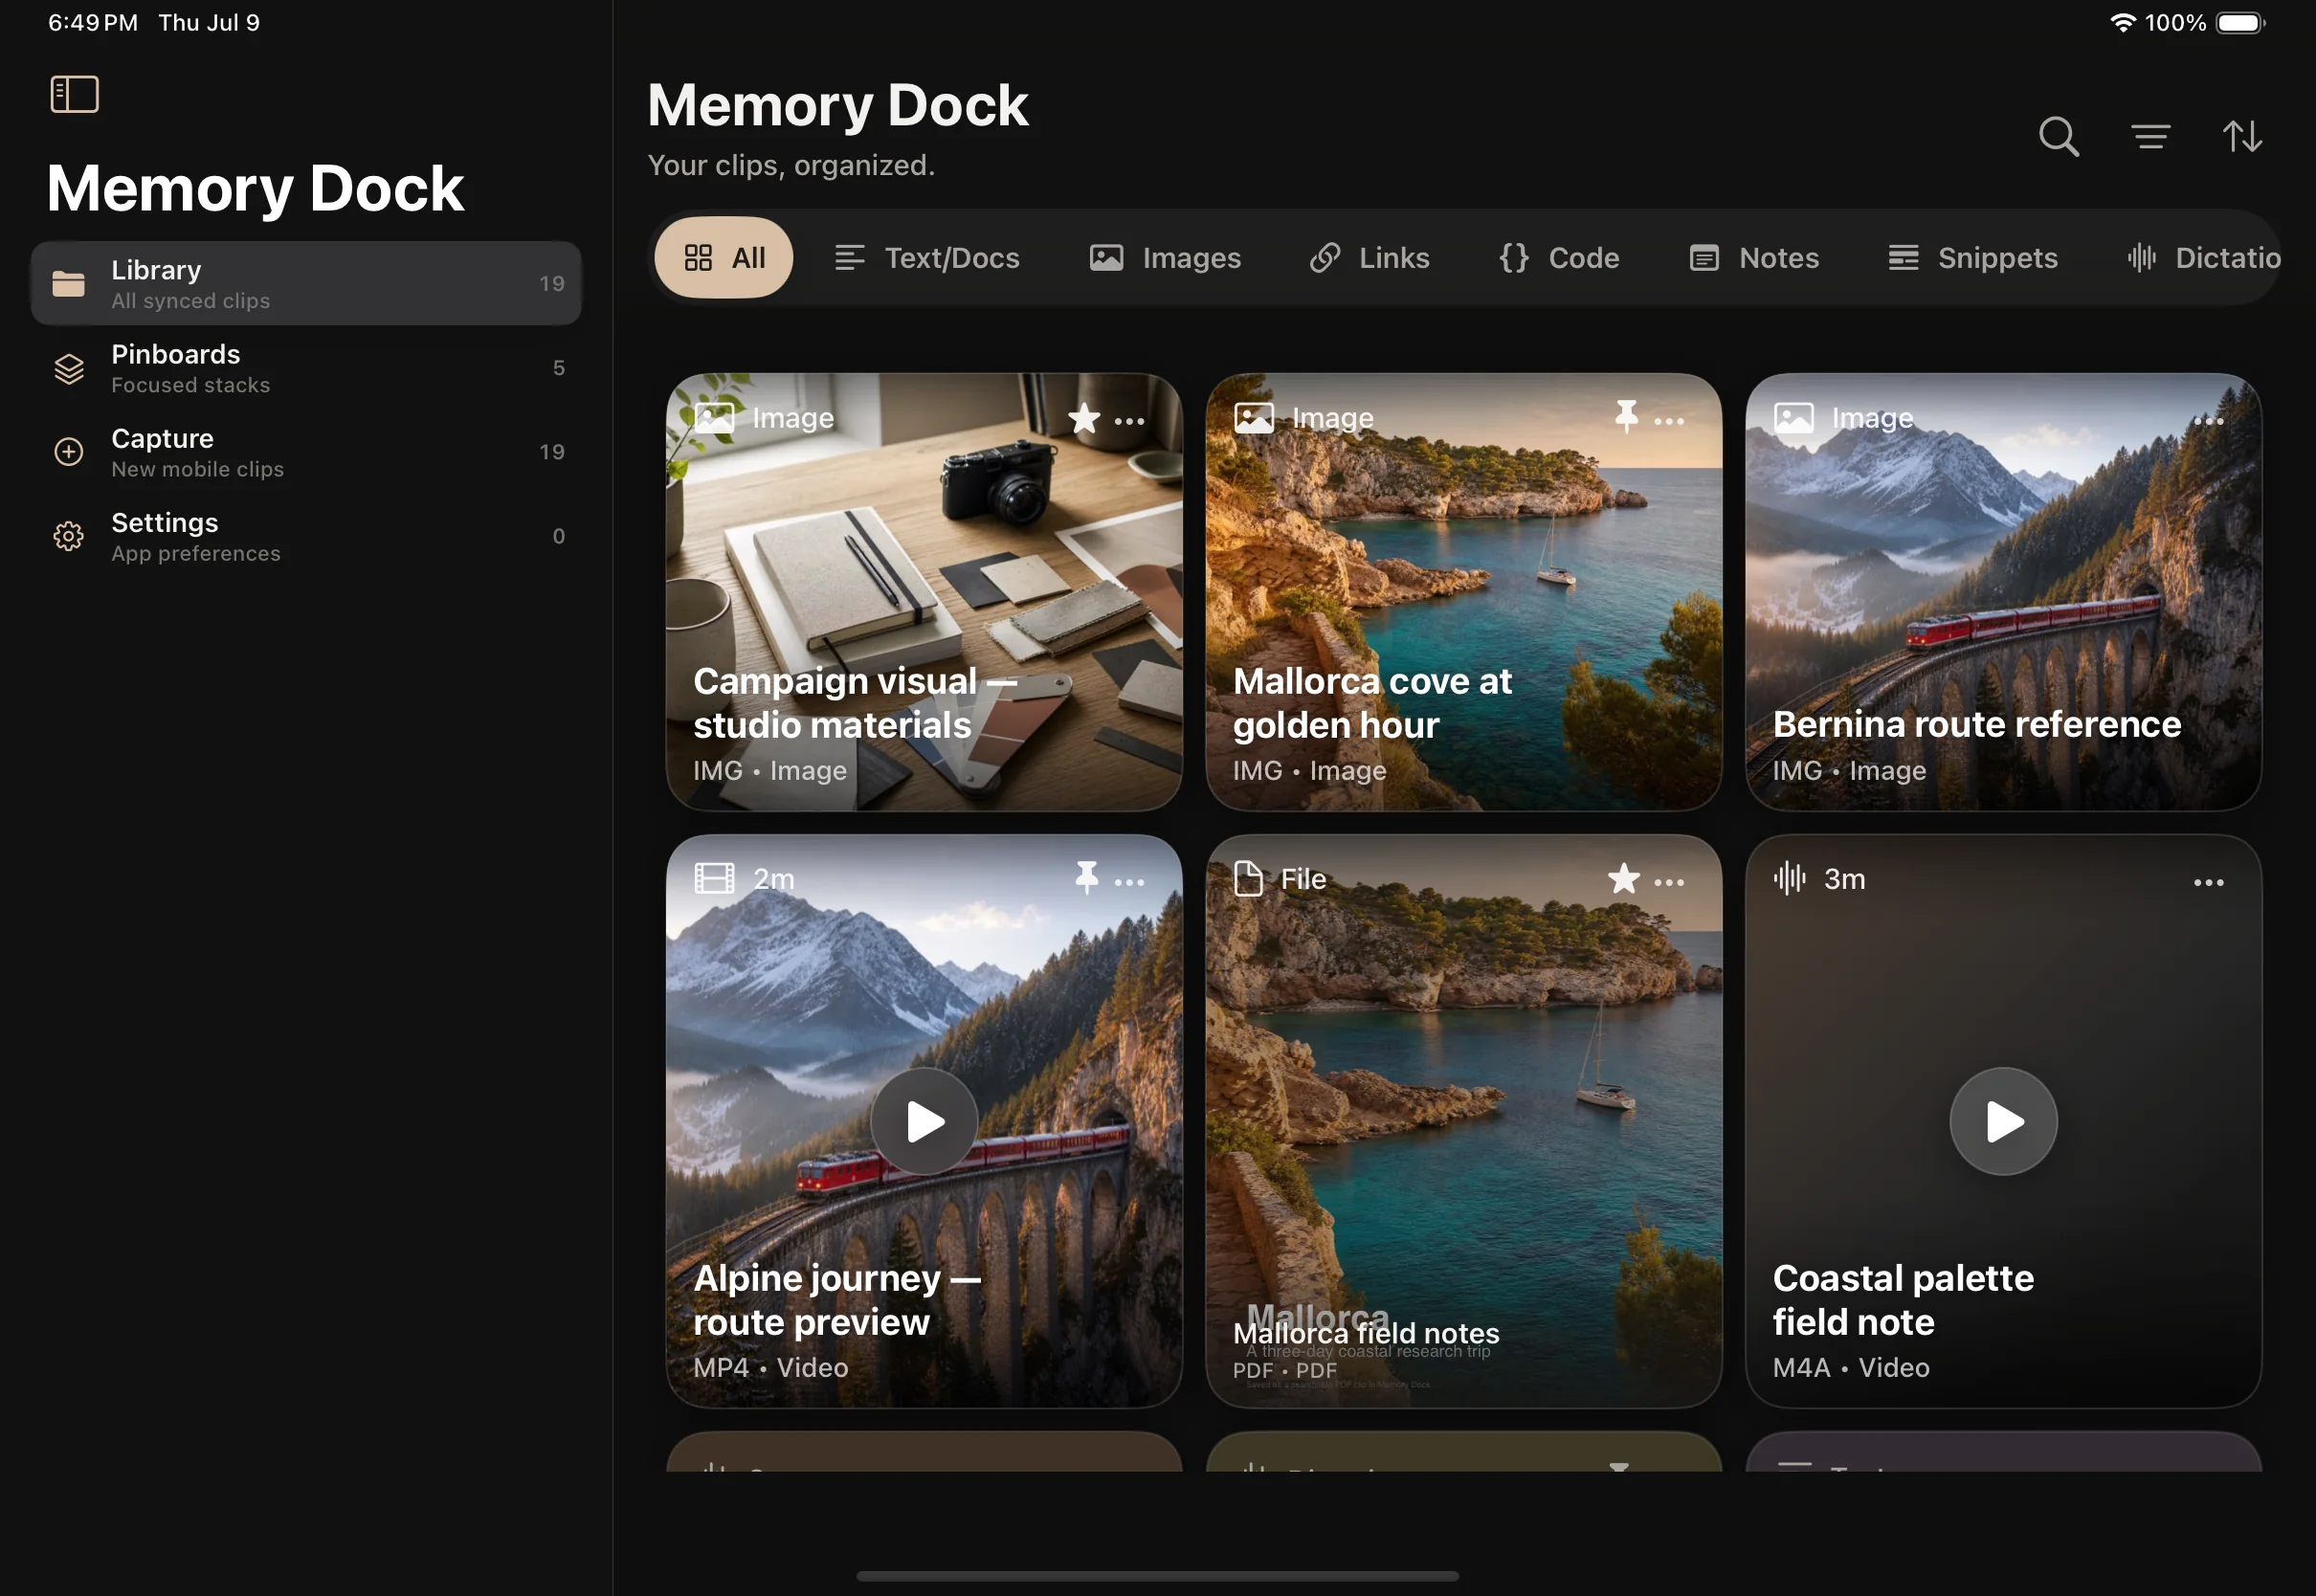Open the Mallorca cove at golden hour image
The height and width of the screenshot is (1596, 2316).
[1463, 592]
